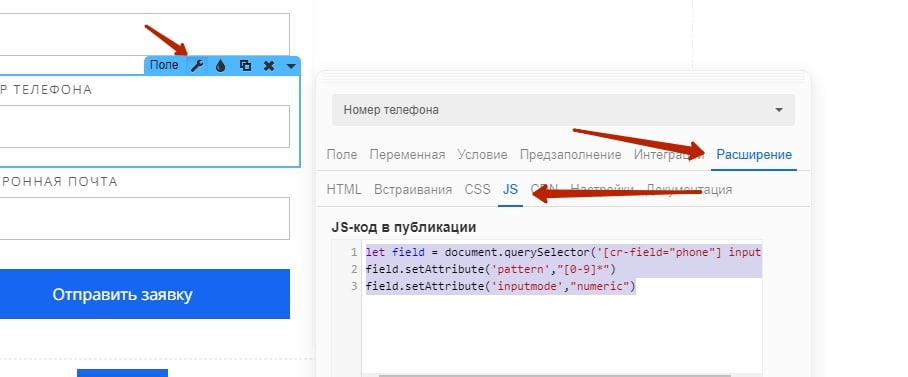Click the JS-код в публикации heading
908x377 pixels.
(404, 227)
